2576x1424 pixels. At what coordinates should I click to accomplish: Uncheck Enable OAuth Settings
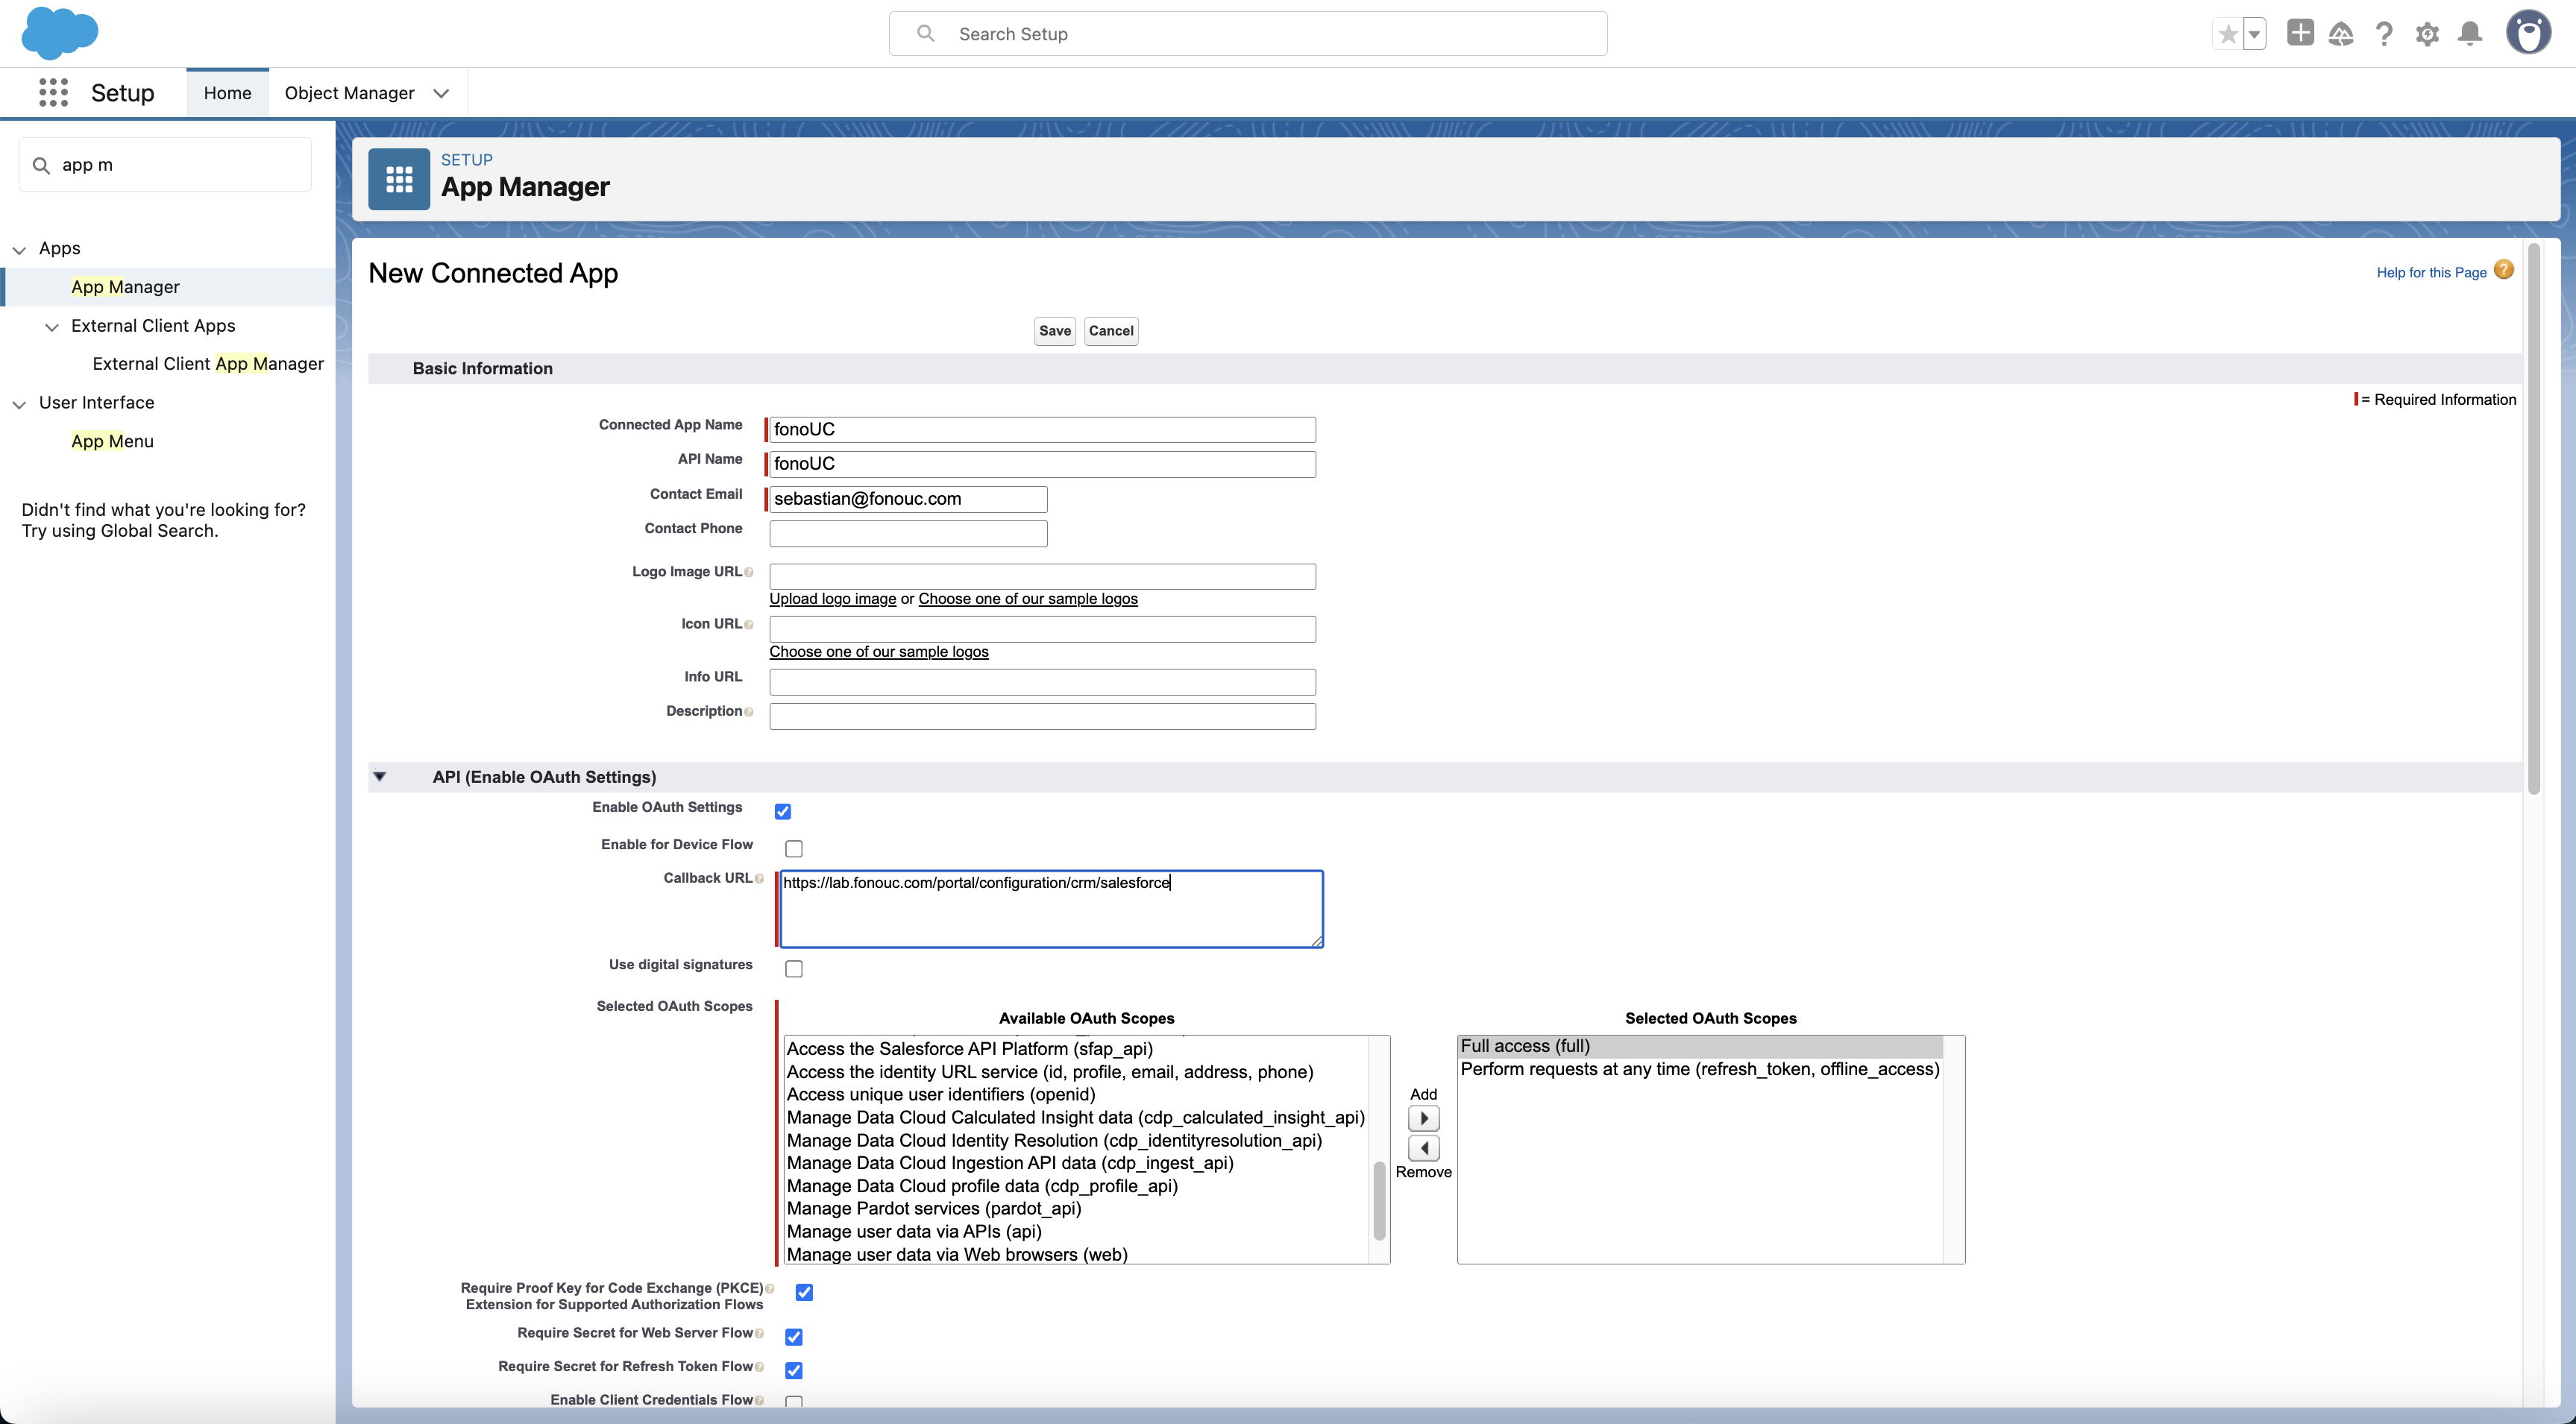click(x=783, y=811)
